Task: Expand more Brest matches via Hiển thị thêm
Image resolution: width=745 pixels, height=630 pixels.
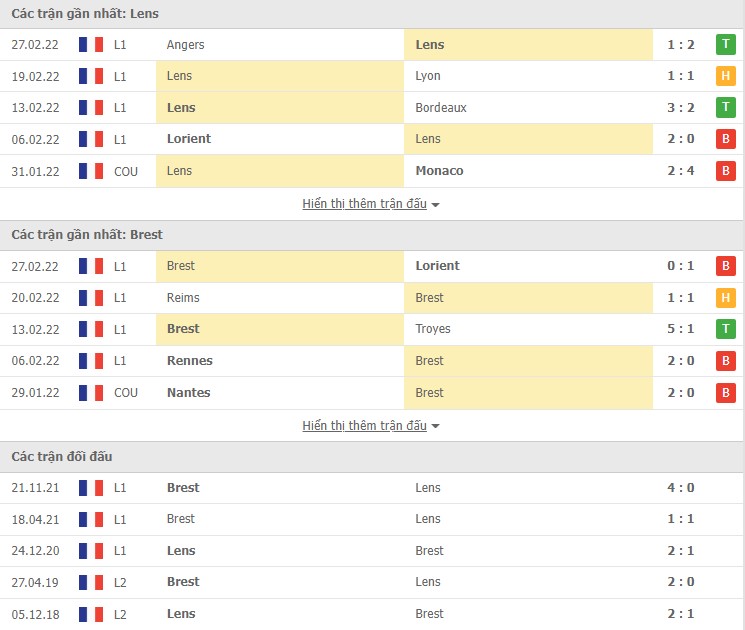Action: pos(364,426)
